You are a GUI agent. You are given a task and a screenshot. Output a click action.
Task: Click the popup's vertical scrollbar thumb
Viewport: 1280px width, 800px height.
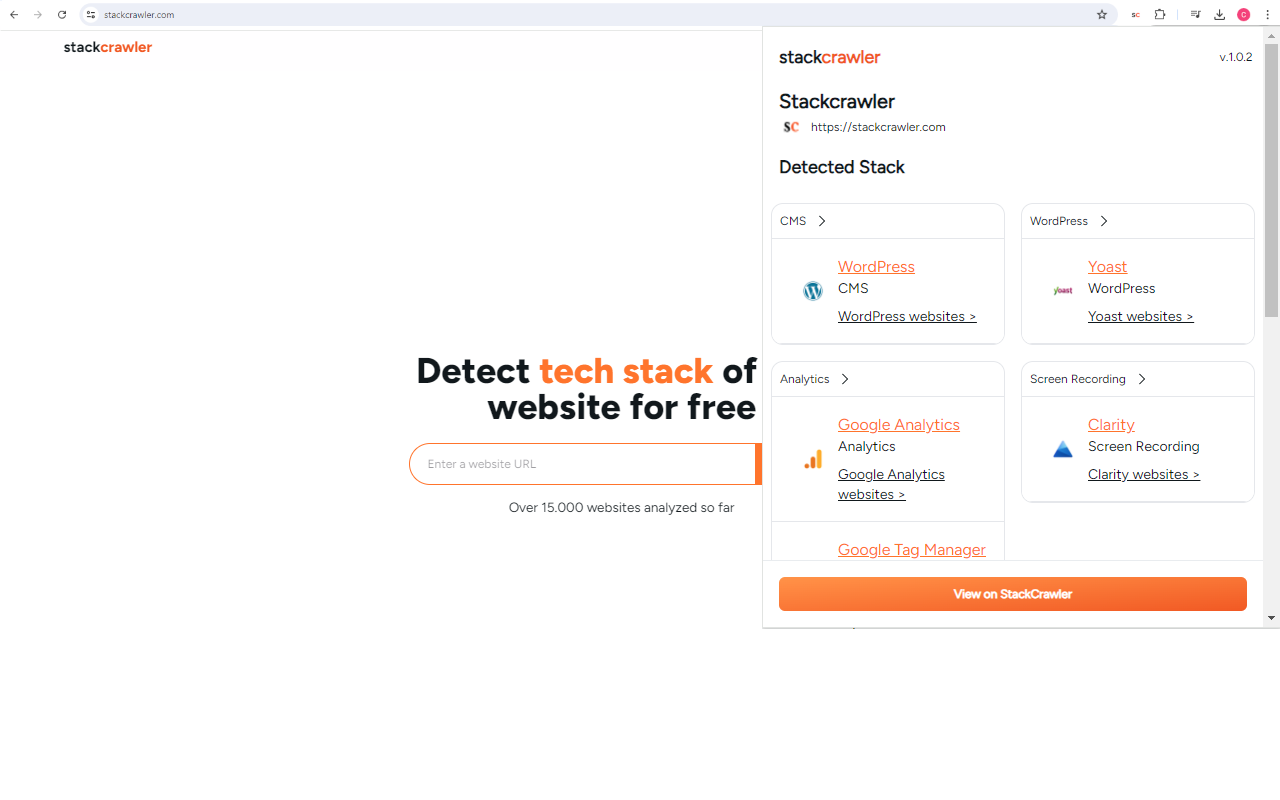click(1272, 180)
